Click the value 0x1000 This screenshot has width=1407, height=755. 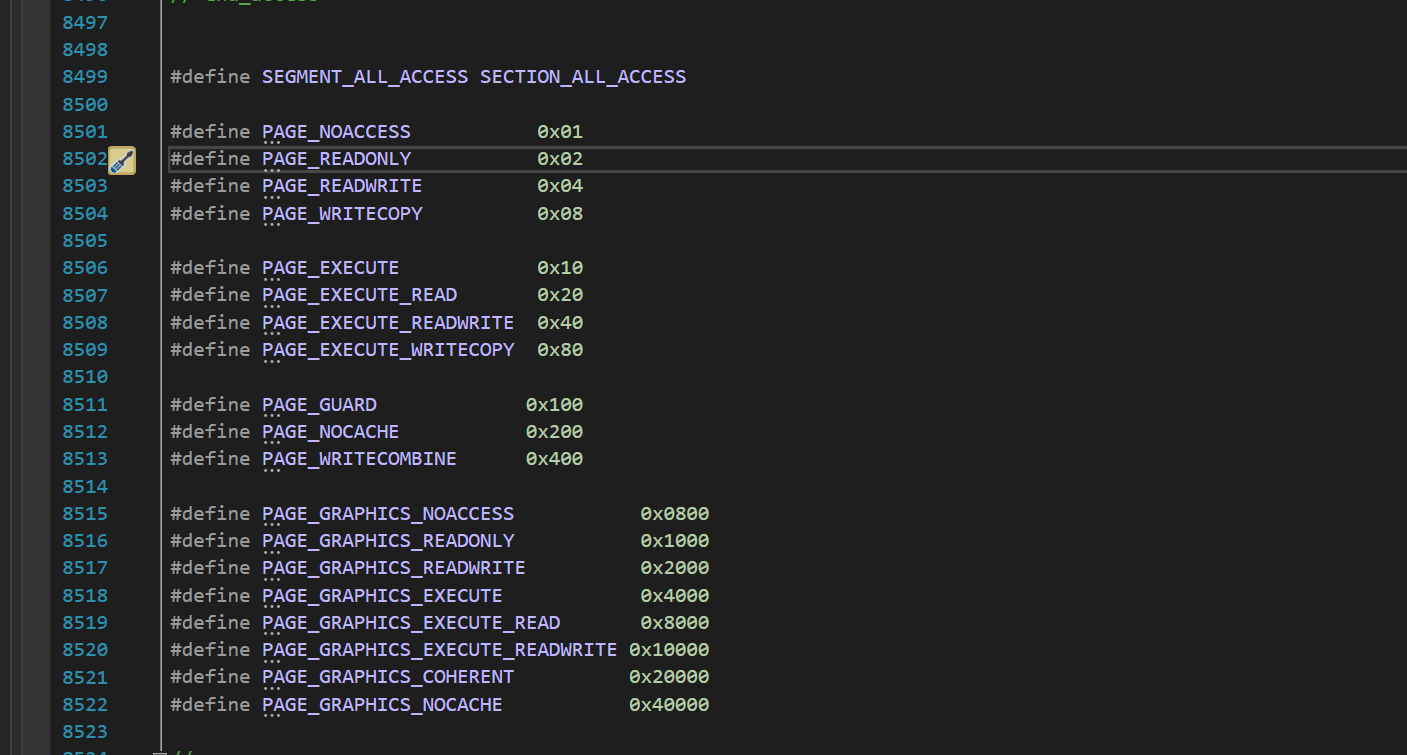pyautogui.click(x=675, y=541)
